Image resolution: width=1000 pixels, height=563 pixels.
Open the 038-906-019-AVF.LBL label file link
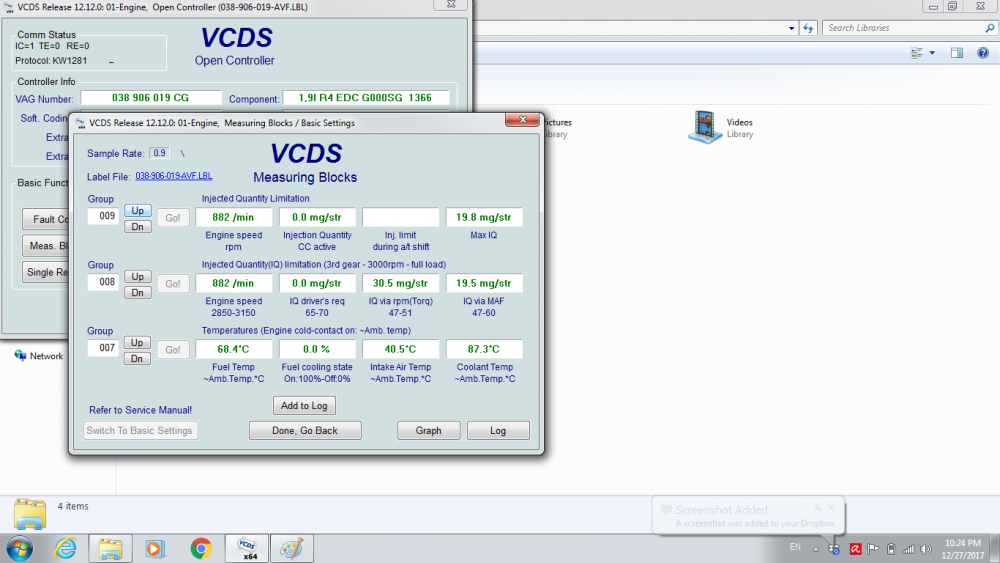pos(173,176)
